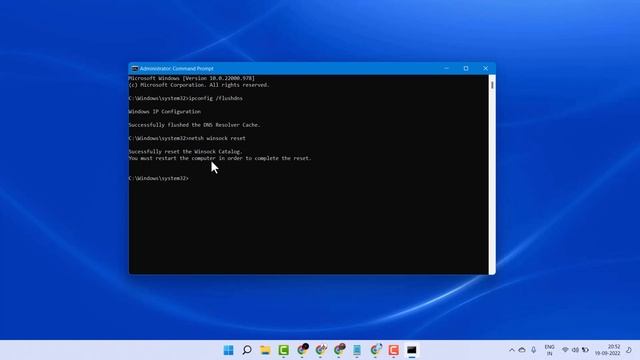Open the volume speaker tray icon
This screenshot has height=360, width=640.
coord(575,350)
